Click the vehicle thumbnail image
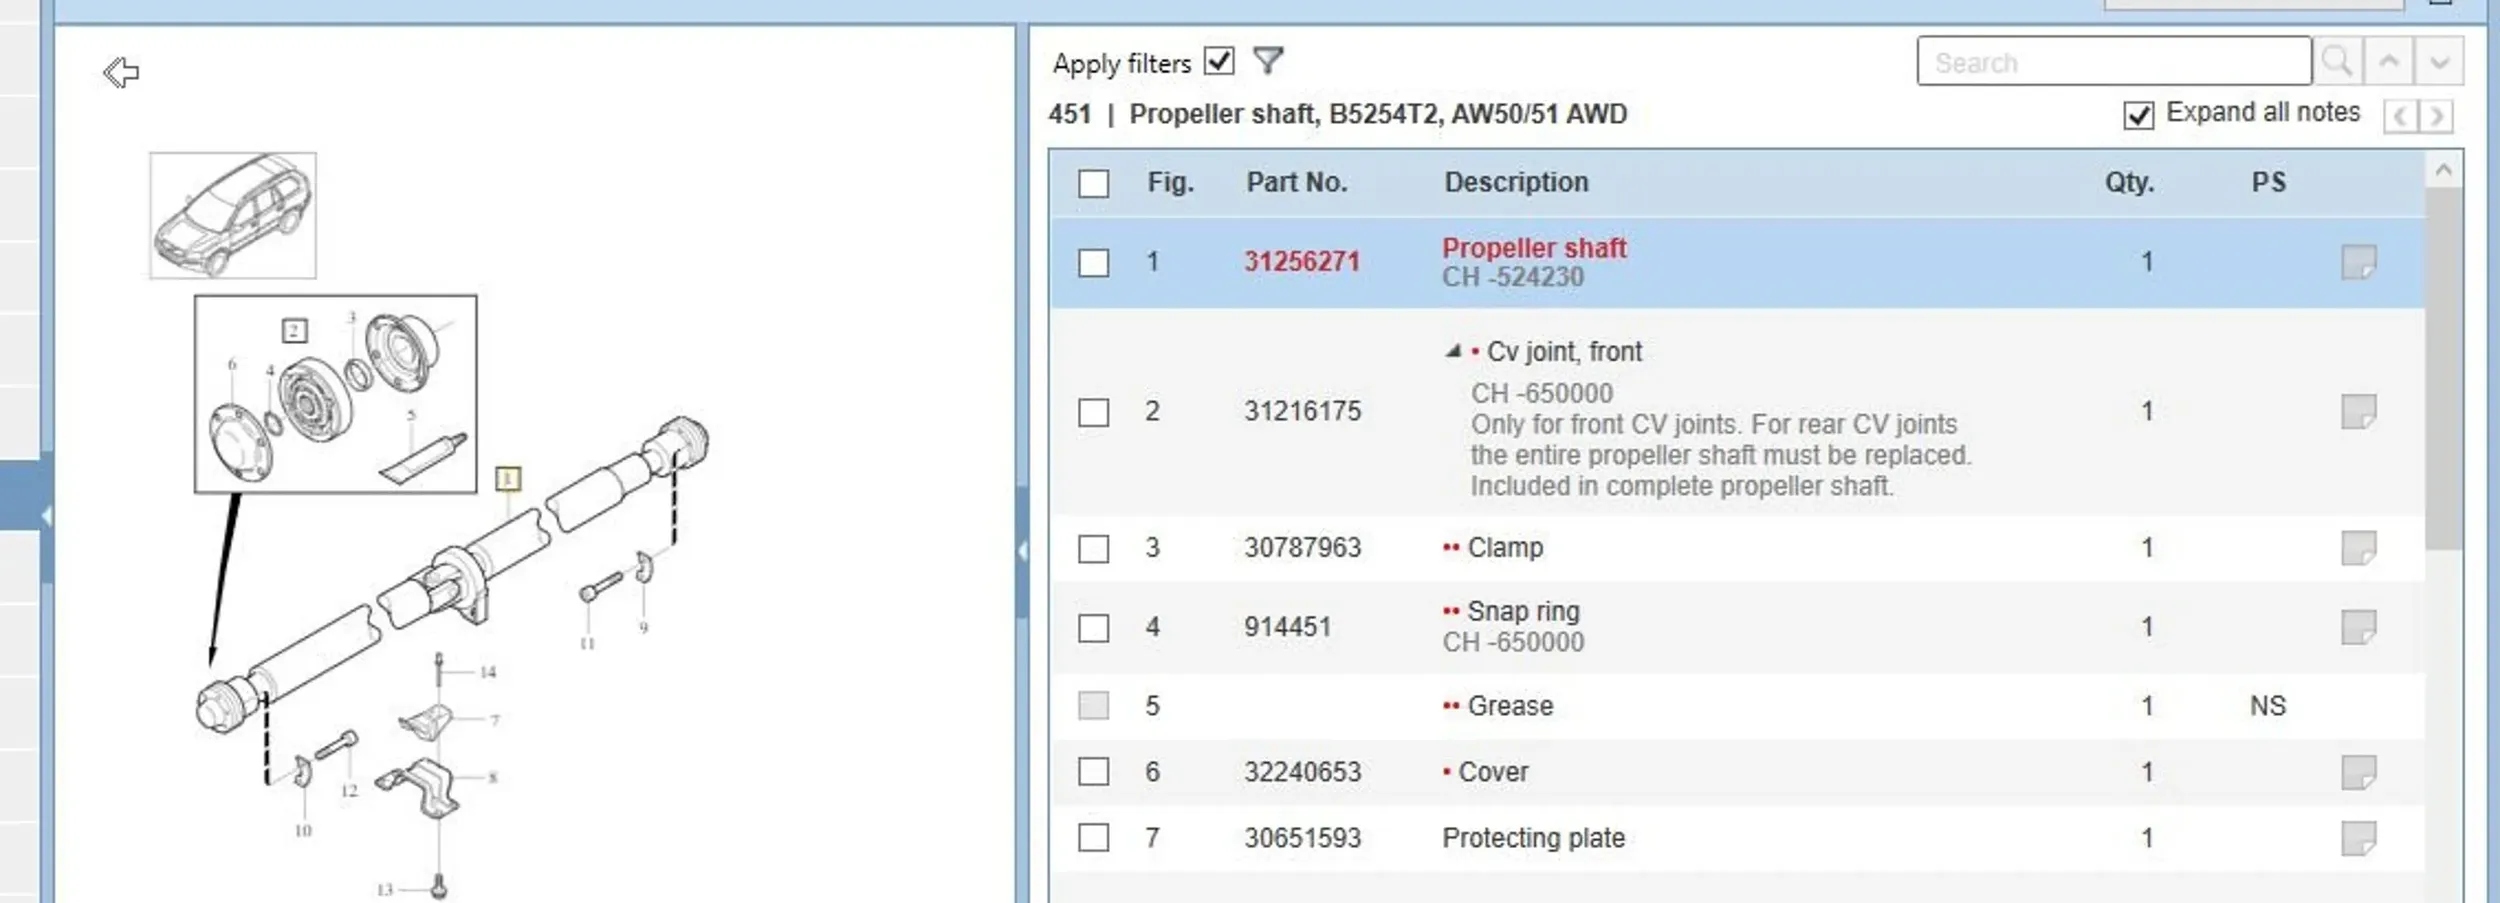 point(233,215)
